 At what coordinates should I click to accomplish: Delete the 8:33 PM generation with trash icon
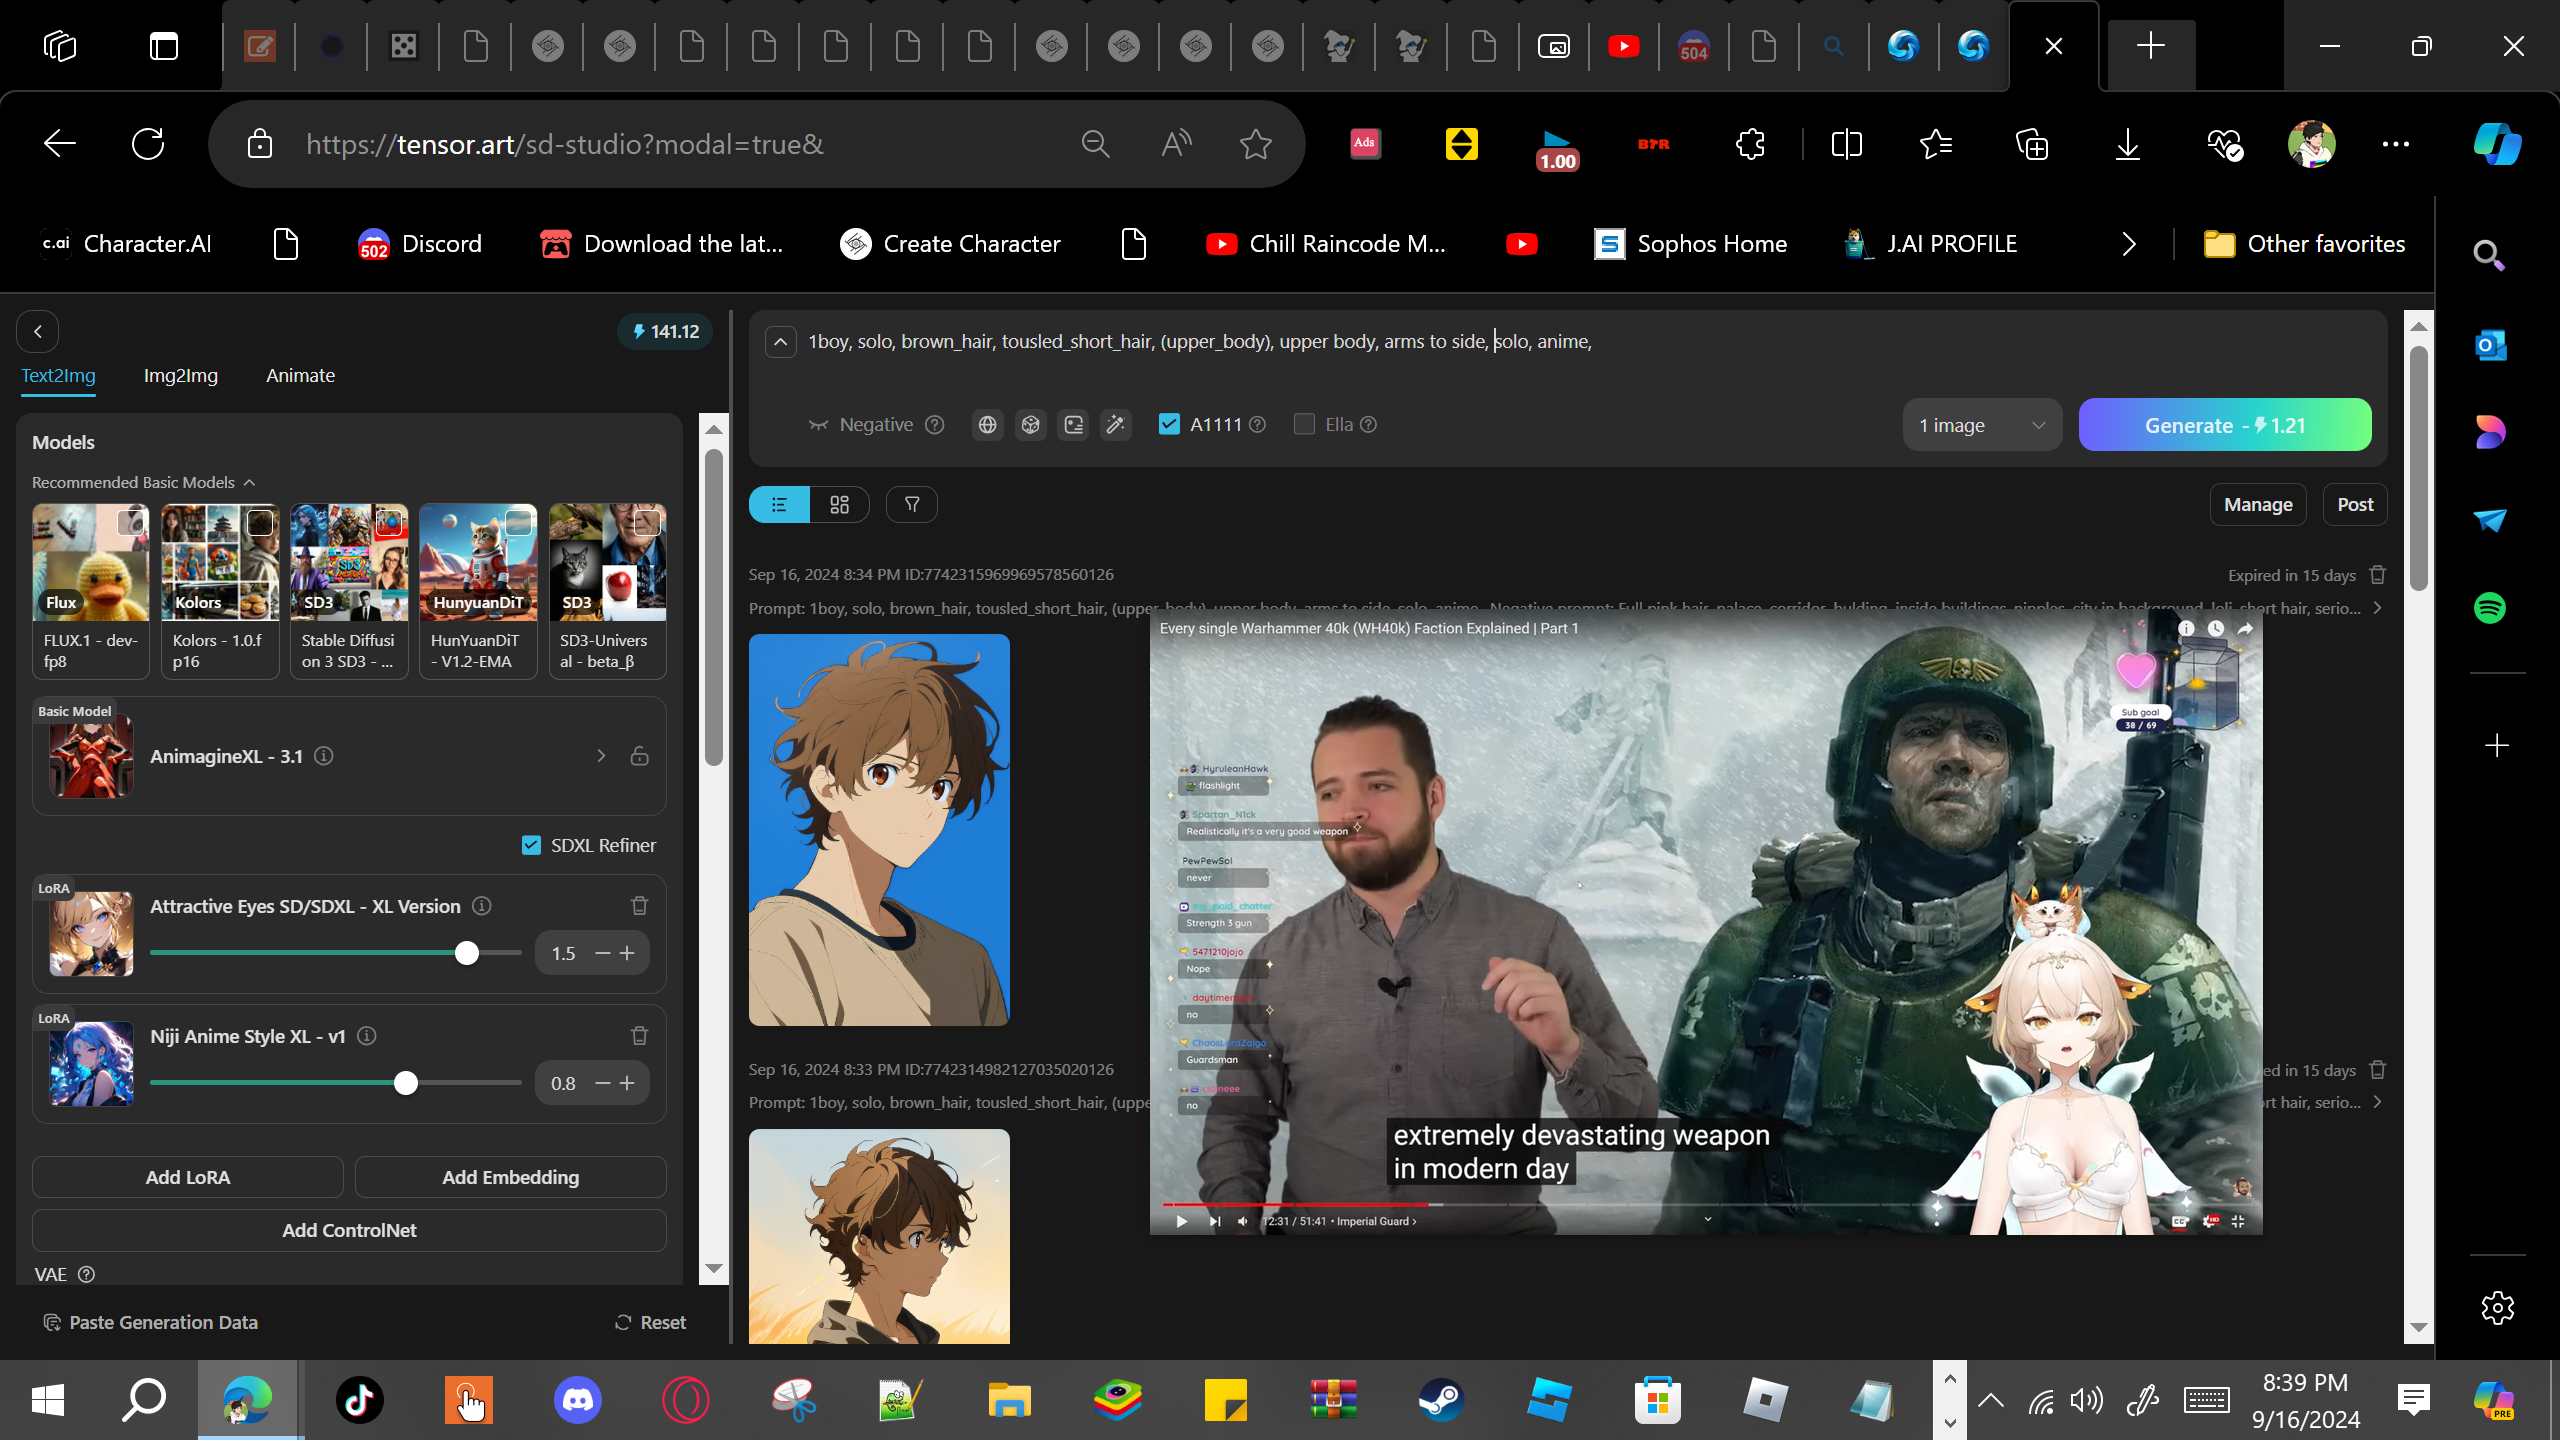point(2378,1070)
